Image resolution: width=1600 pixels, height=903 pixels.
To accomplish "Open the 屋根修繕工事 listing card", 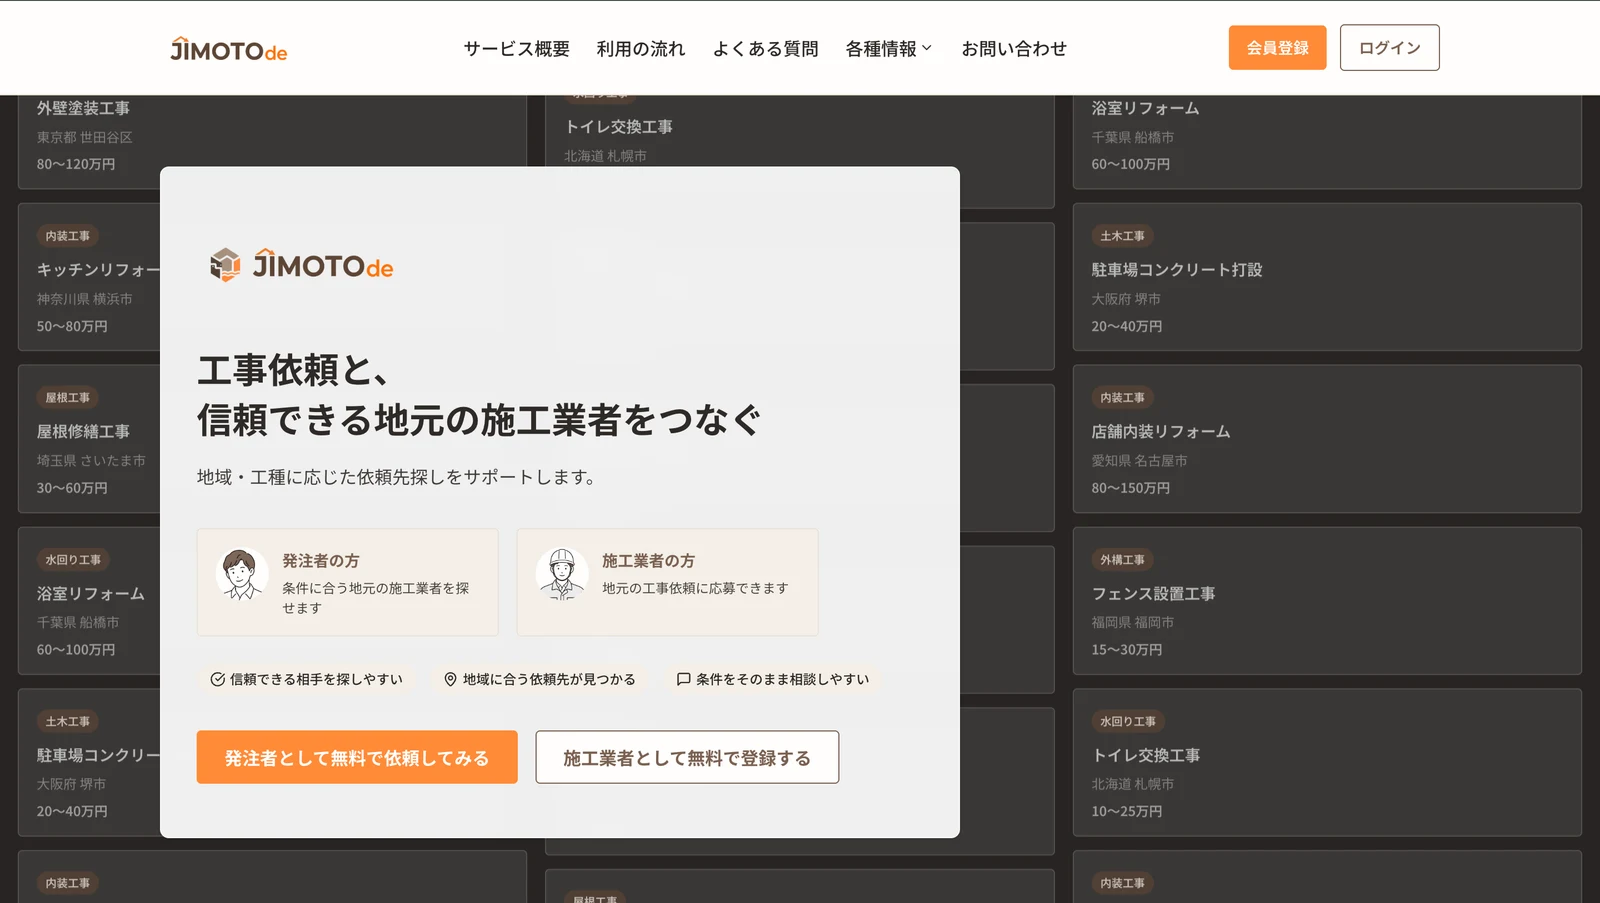I will coord(89,439).
